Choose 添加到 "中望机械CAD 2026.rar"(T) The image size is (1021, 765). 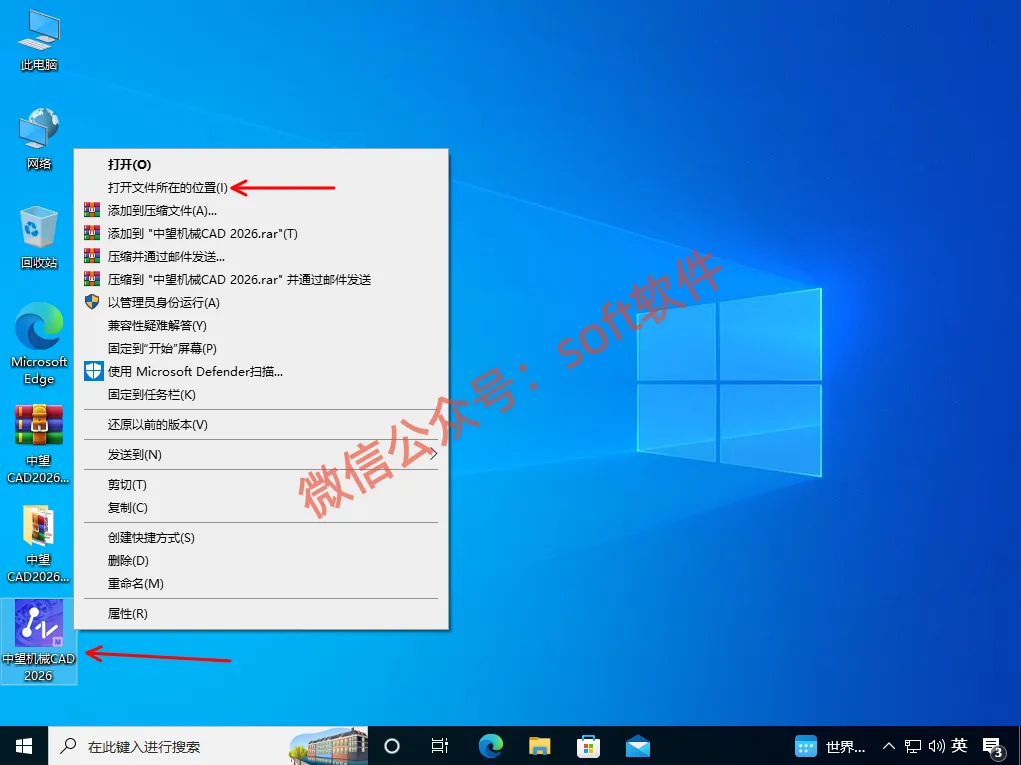coord(260,234)
